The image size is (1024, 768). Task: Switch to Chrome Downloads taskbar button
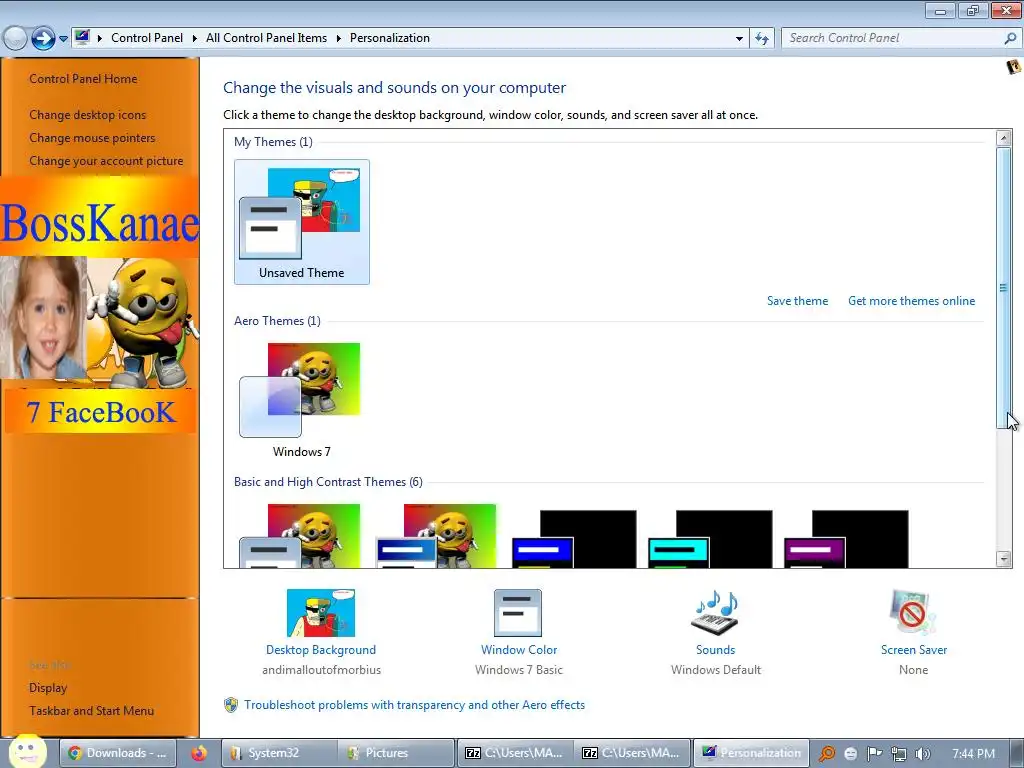coord(118,753)
